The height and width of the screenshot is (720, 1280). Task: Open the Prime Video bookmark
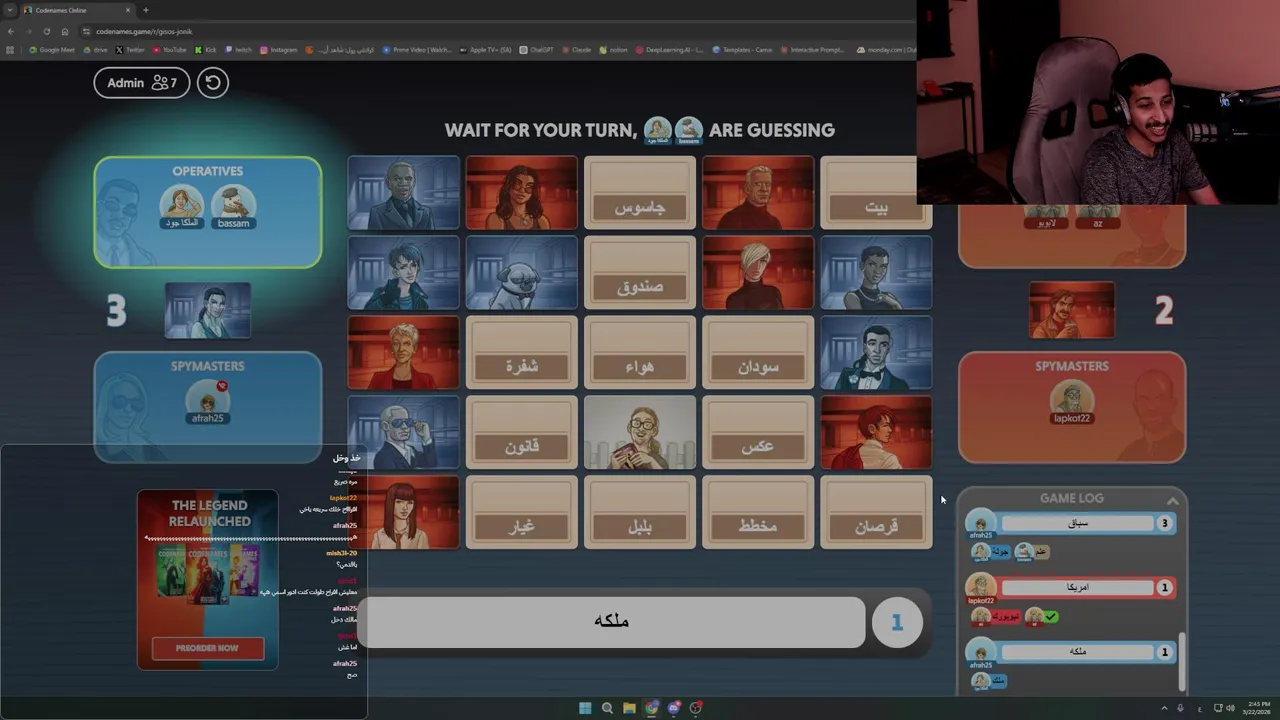point(417,49)
